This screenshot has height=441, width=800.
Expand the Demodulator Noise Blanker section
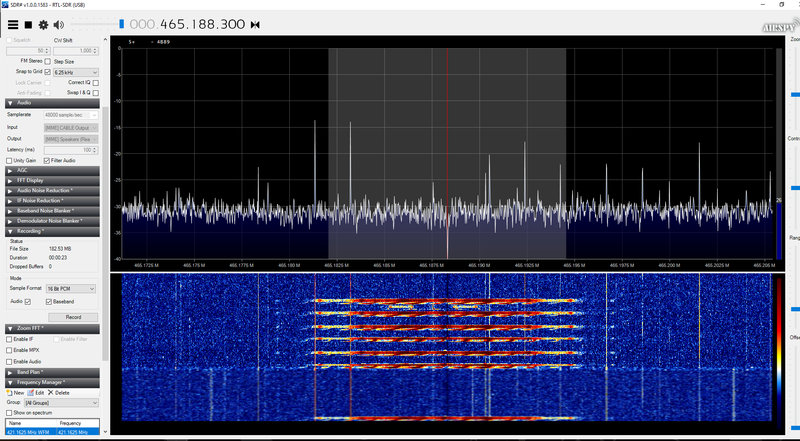tap(52, 221)
